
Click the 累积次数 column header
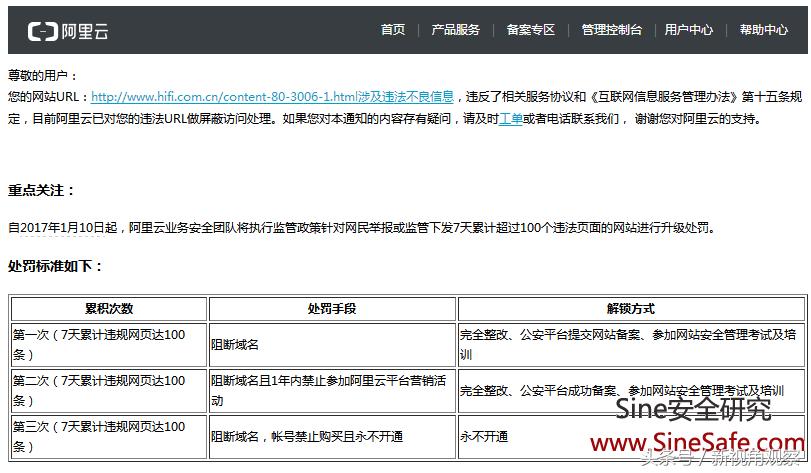pyautogui.click(x=109, y=309)
